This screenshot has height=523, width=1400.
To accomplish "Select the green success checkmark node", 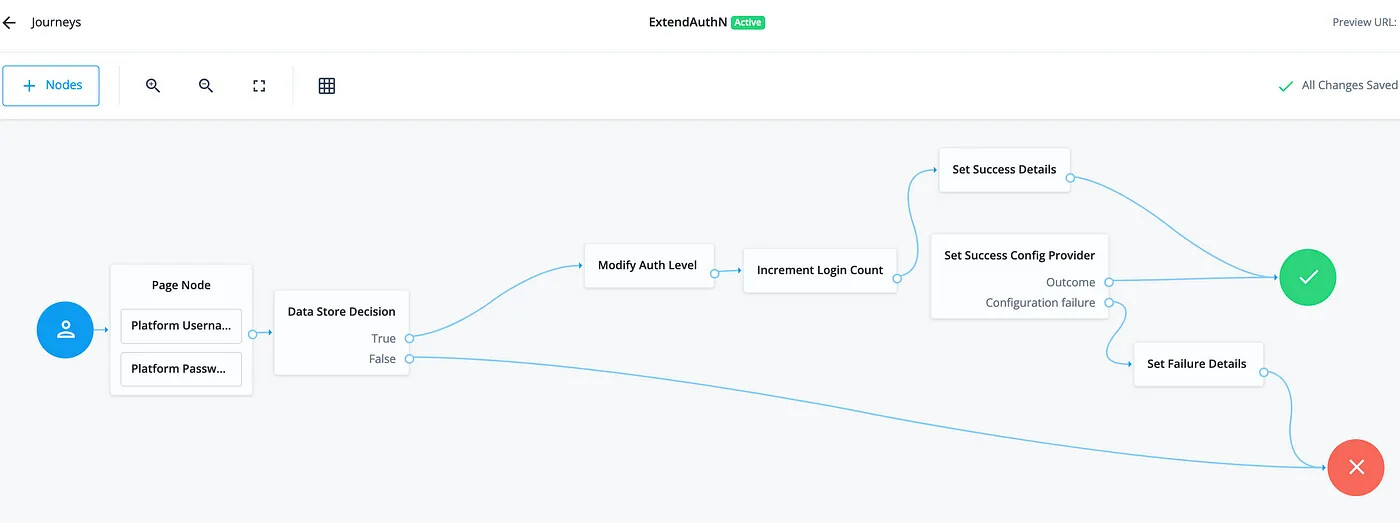I will [1308, 278].
